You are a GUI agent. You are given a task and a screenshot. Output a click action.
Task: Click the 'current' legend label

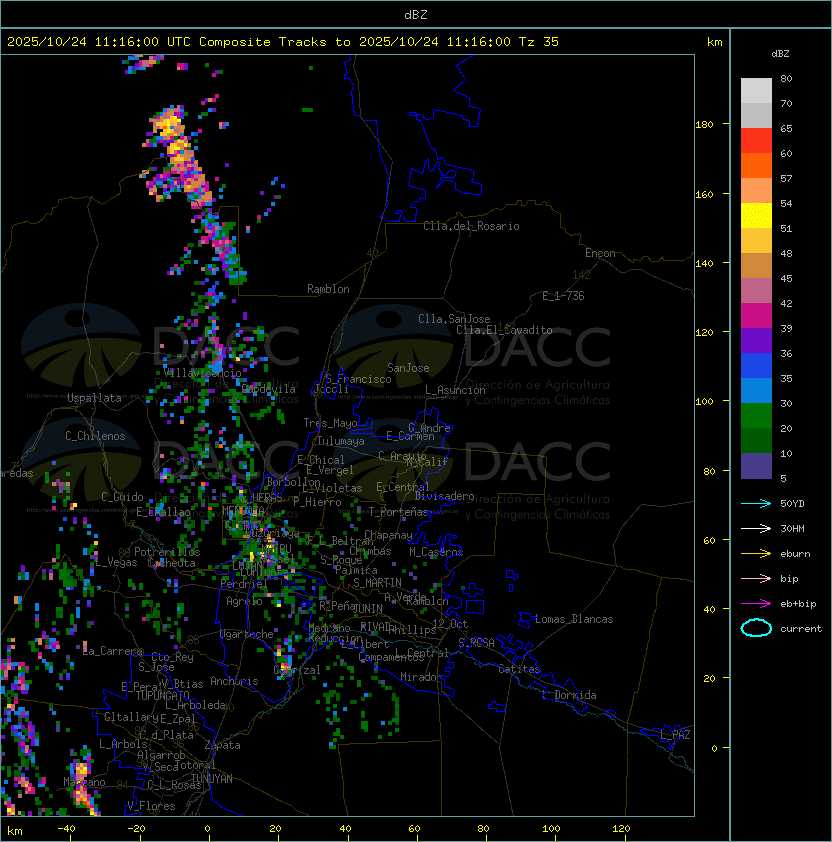(x=801, y=628)
